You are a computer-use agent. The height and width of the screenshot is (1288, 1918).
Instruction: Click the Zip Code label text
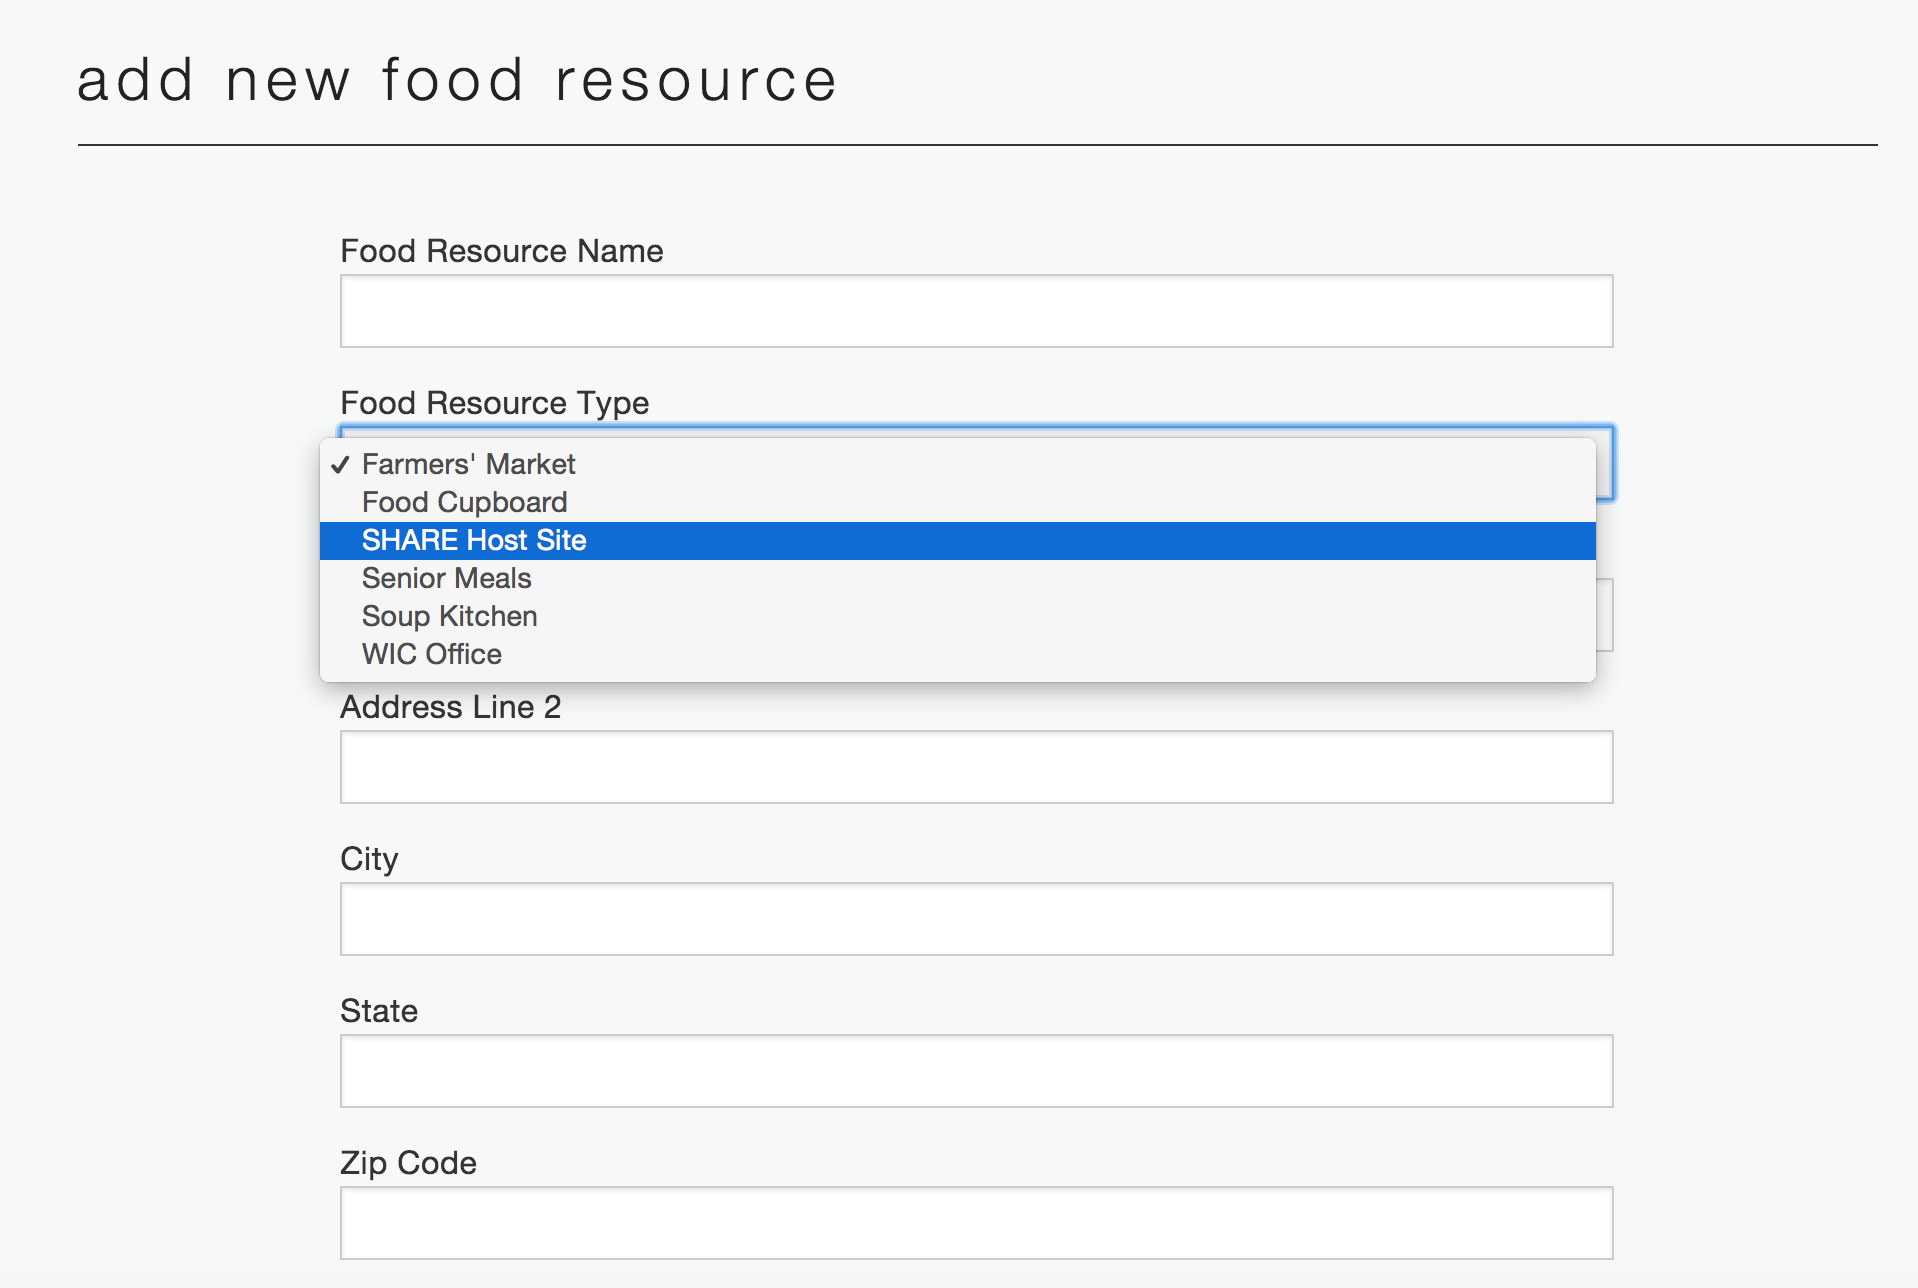408,1163
